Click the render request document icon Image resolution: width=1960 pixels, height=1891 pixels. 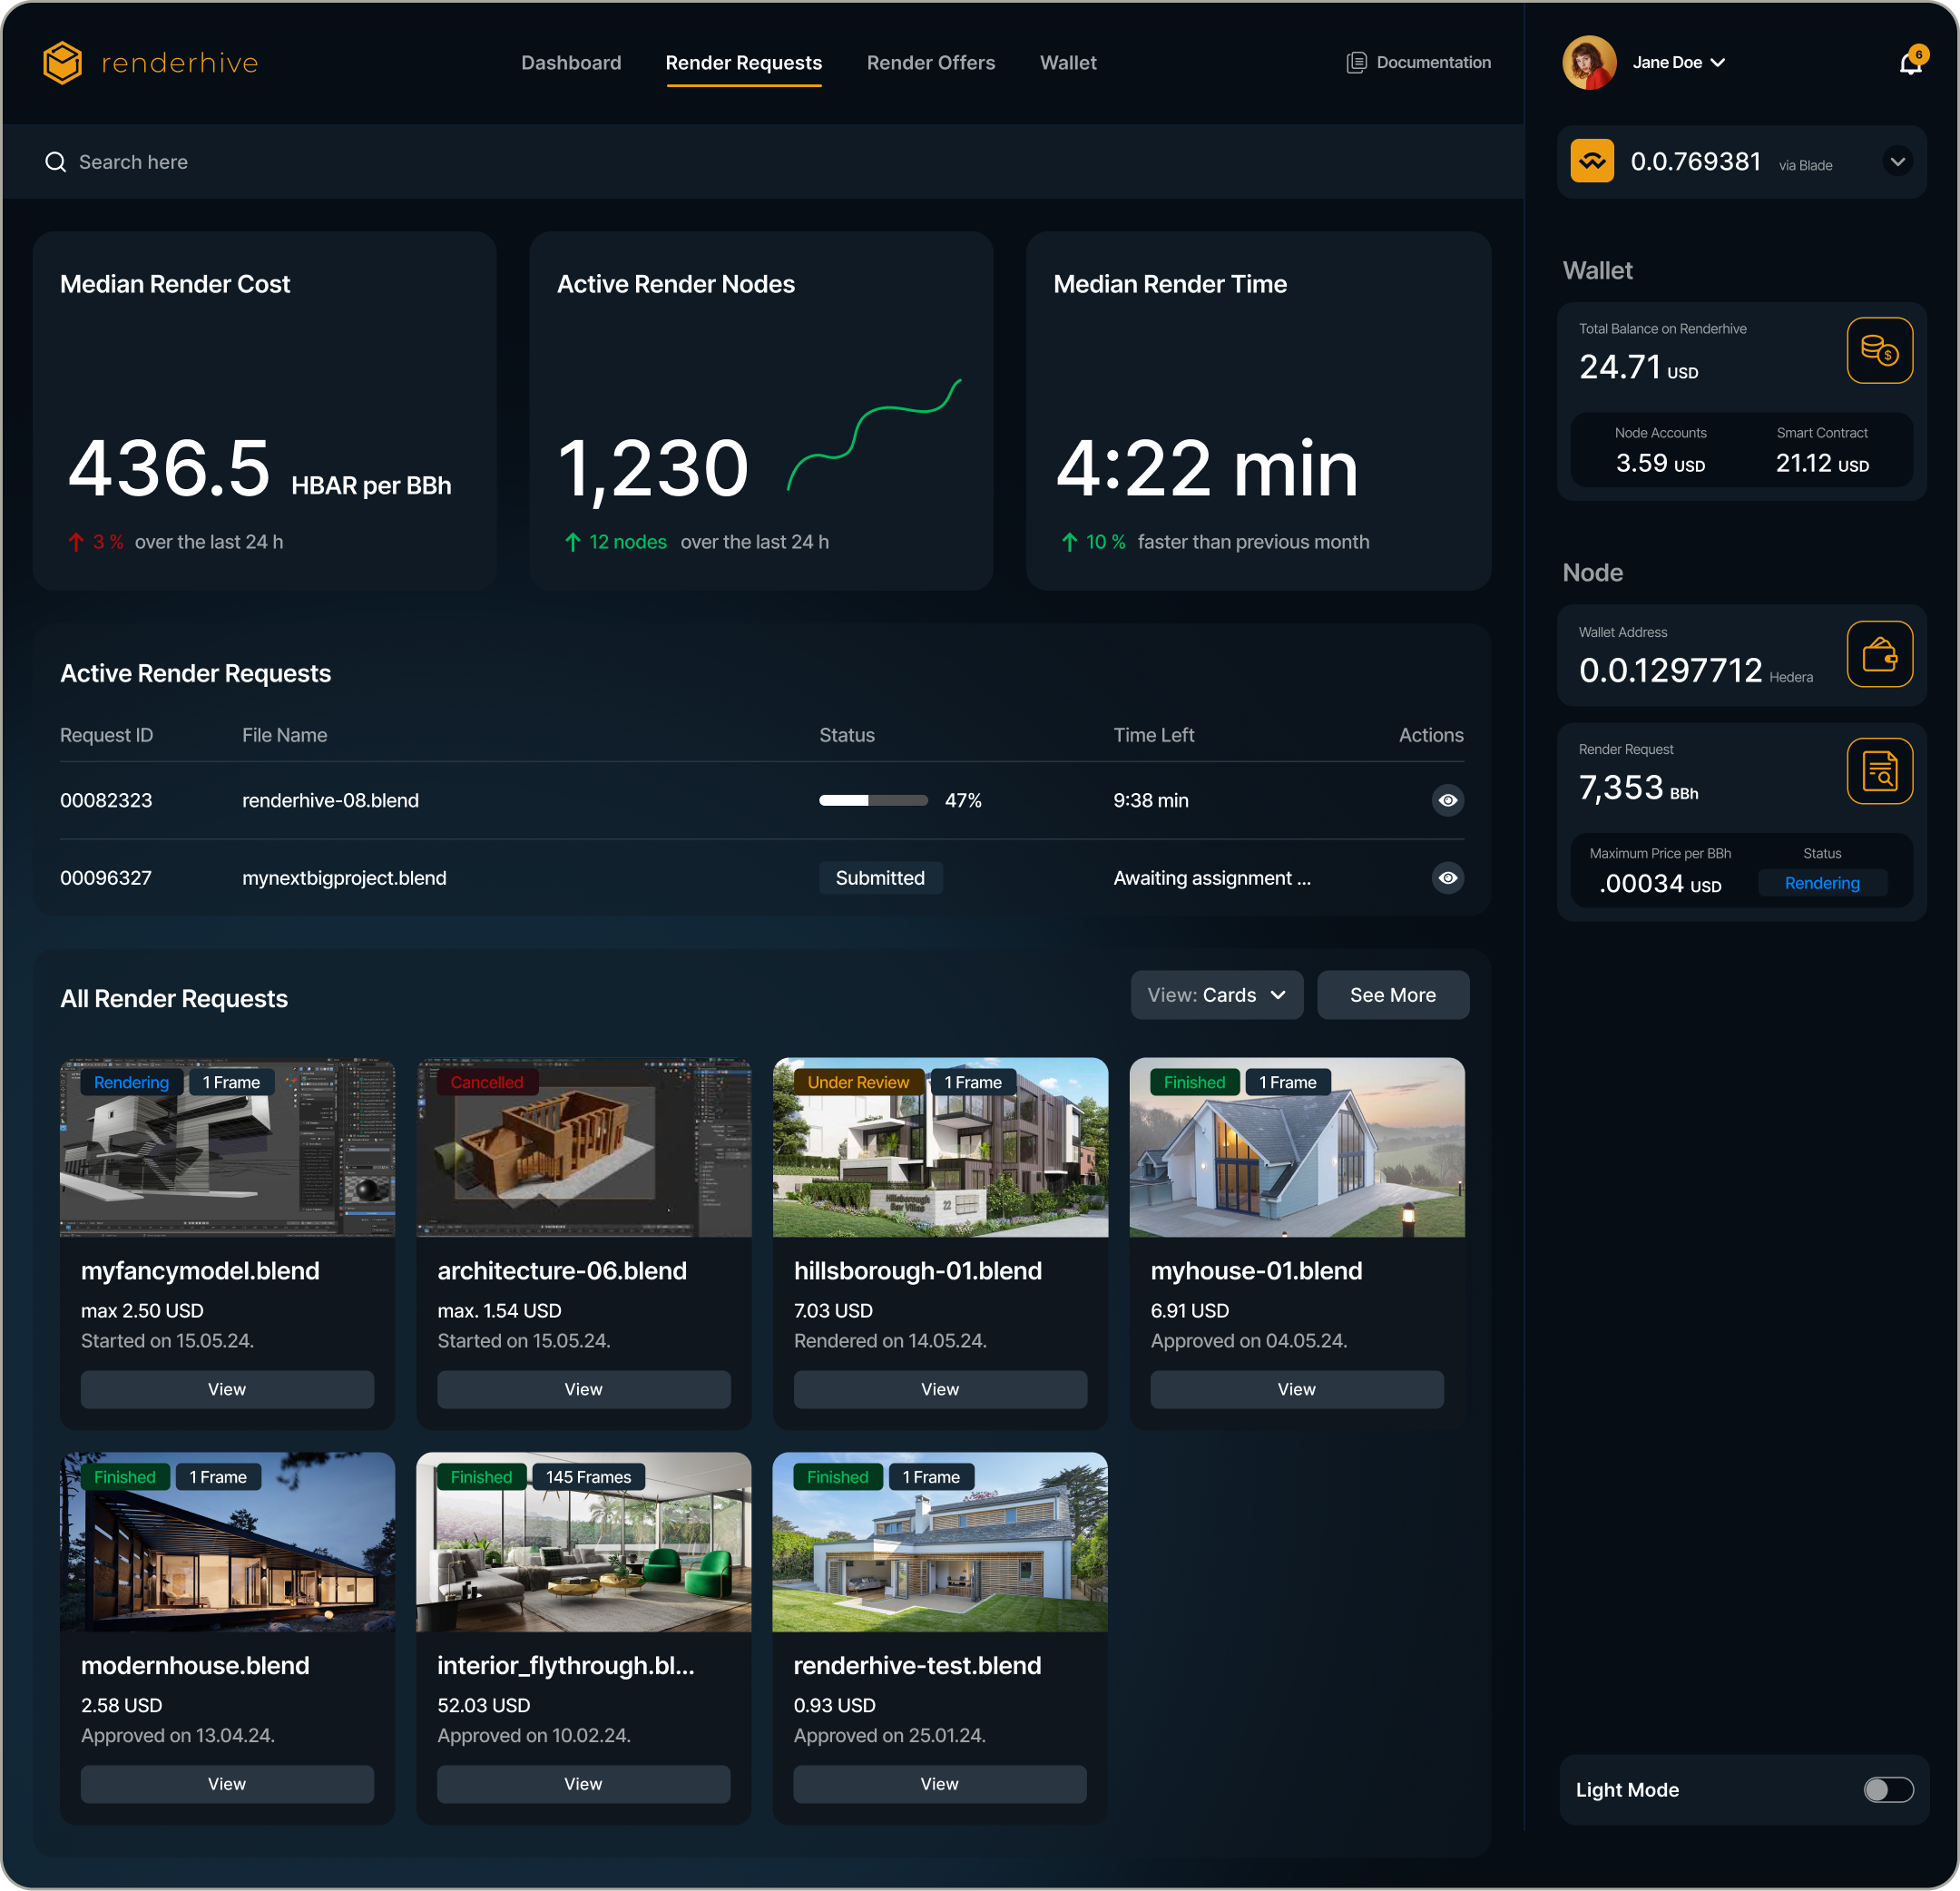tap(1879, 771)
